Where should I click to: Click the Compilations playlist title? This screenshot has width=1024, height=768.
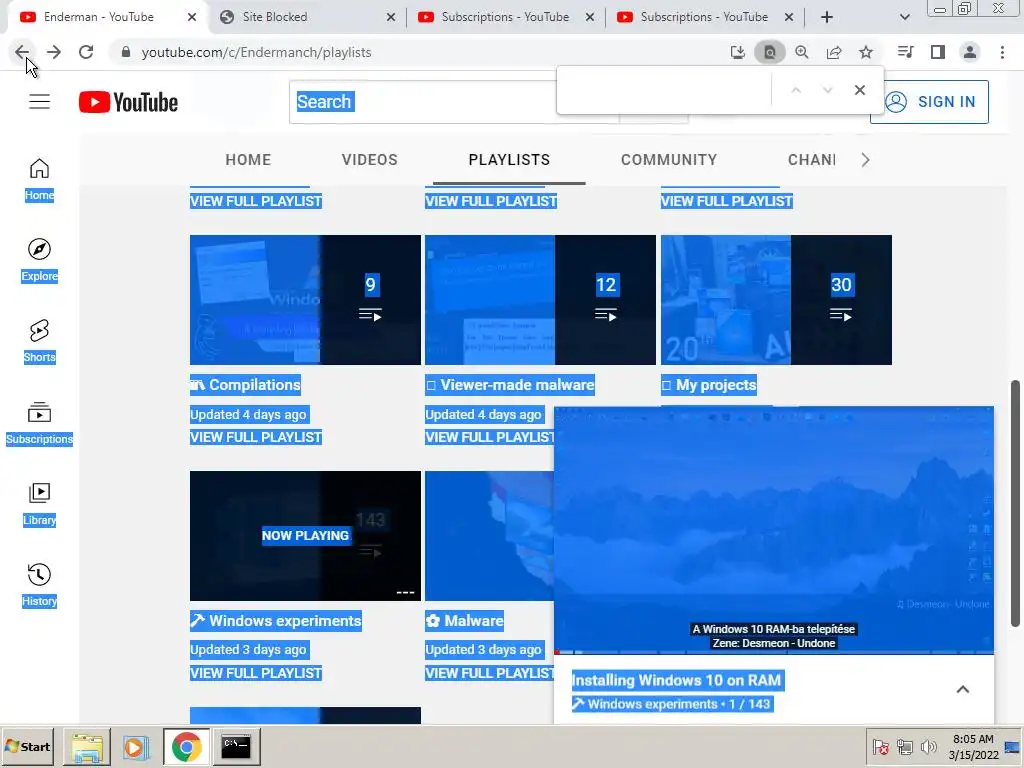point(245,385)
